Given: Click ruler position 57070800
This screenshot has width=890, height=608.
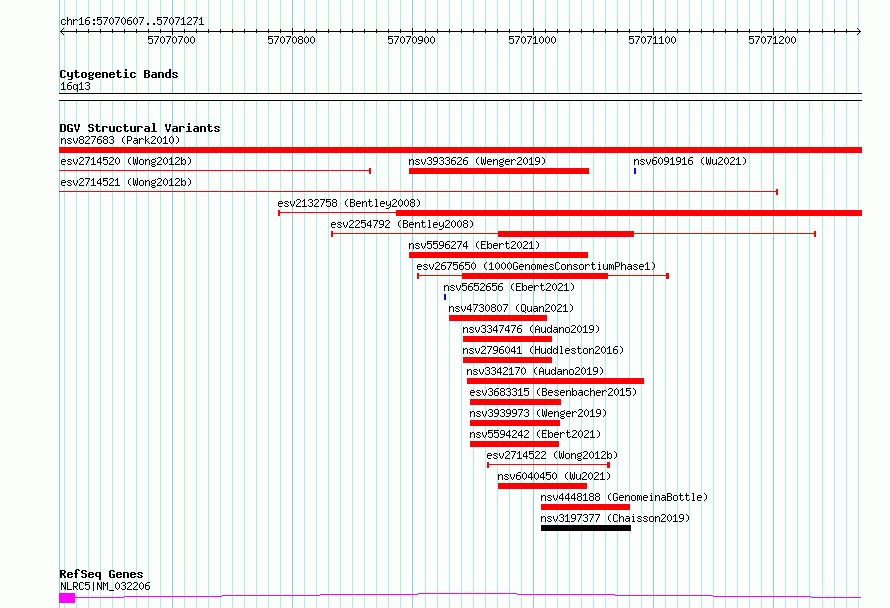Looking at the screenshot, I should tap(291, 40).
